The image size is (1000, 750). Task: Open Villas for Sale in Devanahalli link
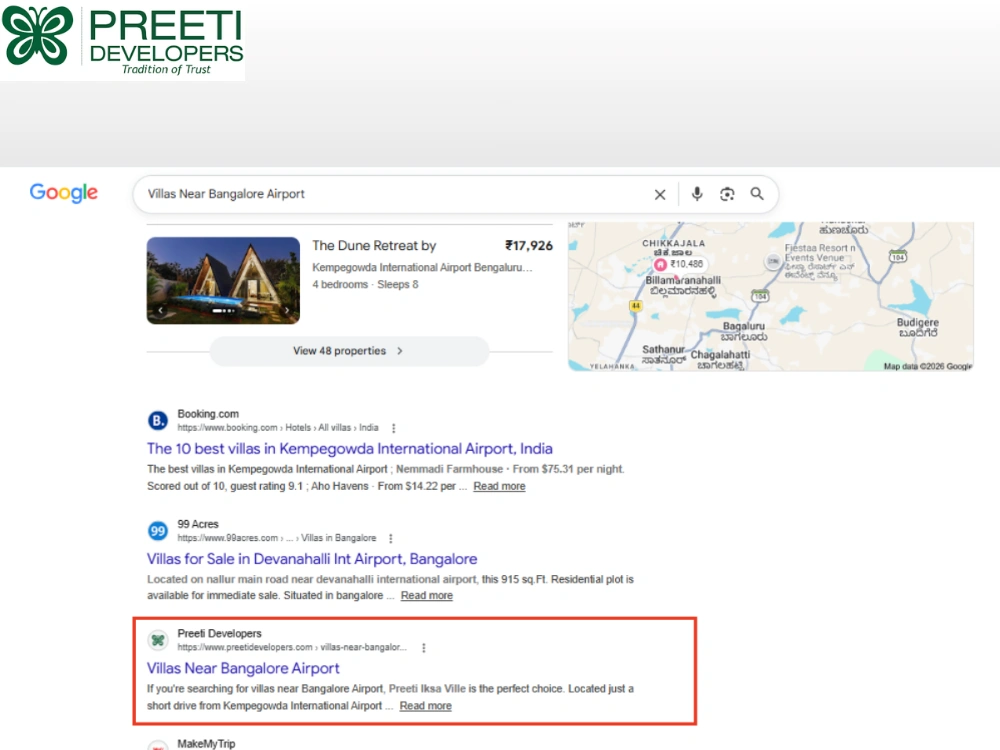coord(312,559)
